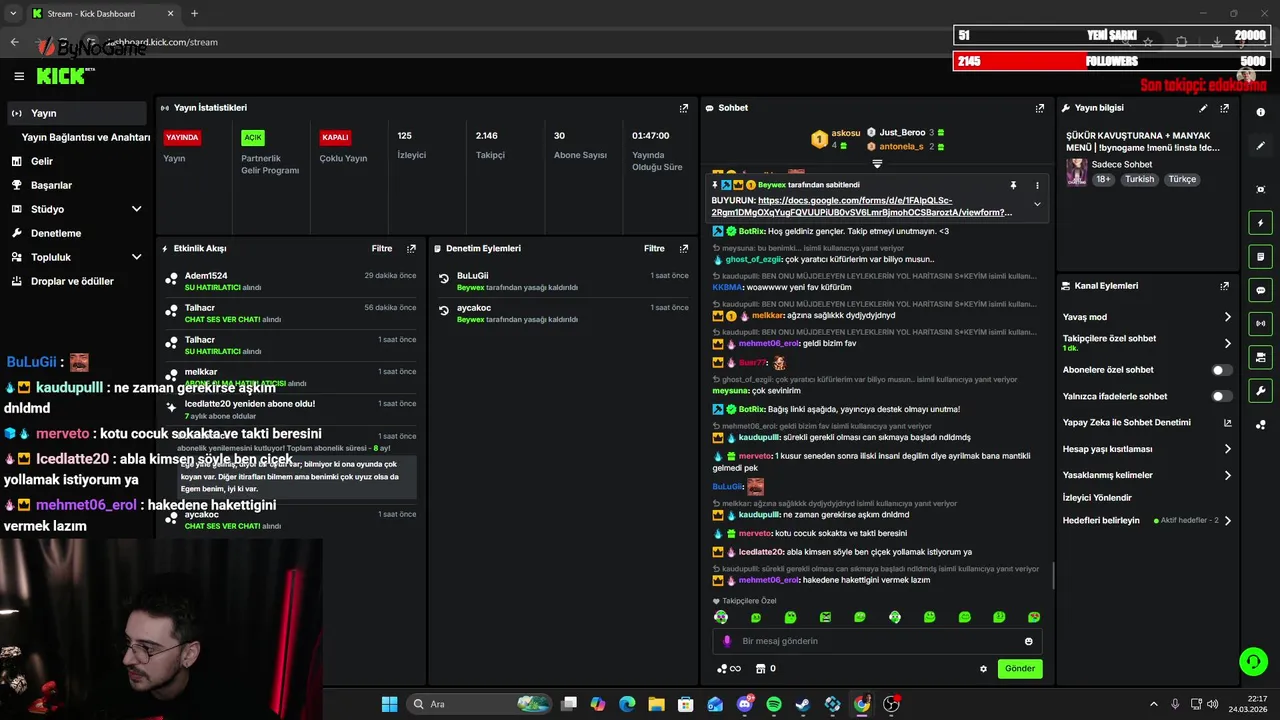The image size is (1280, 720).
Task: Toggle Abonelere özel sohbet switch
Action: (x=1222, y=370)
